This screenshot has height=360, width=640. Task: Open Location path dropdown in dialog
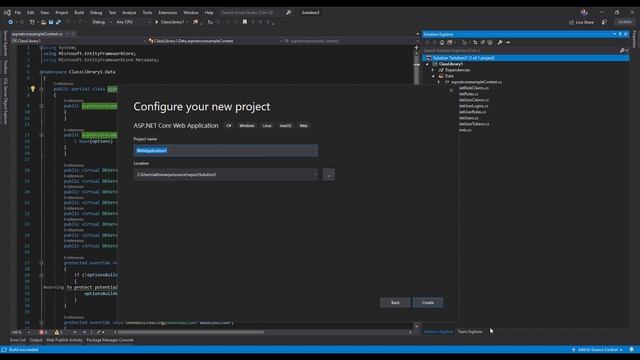315,175
